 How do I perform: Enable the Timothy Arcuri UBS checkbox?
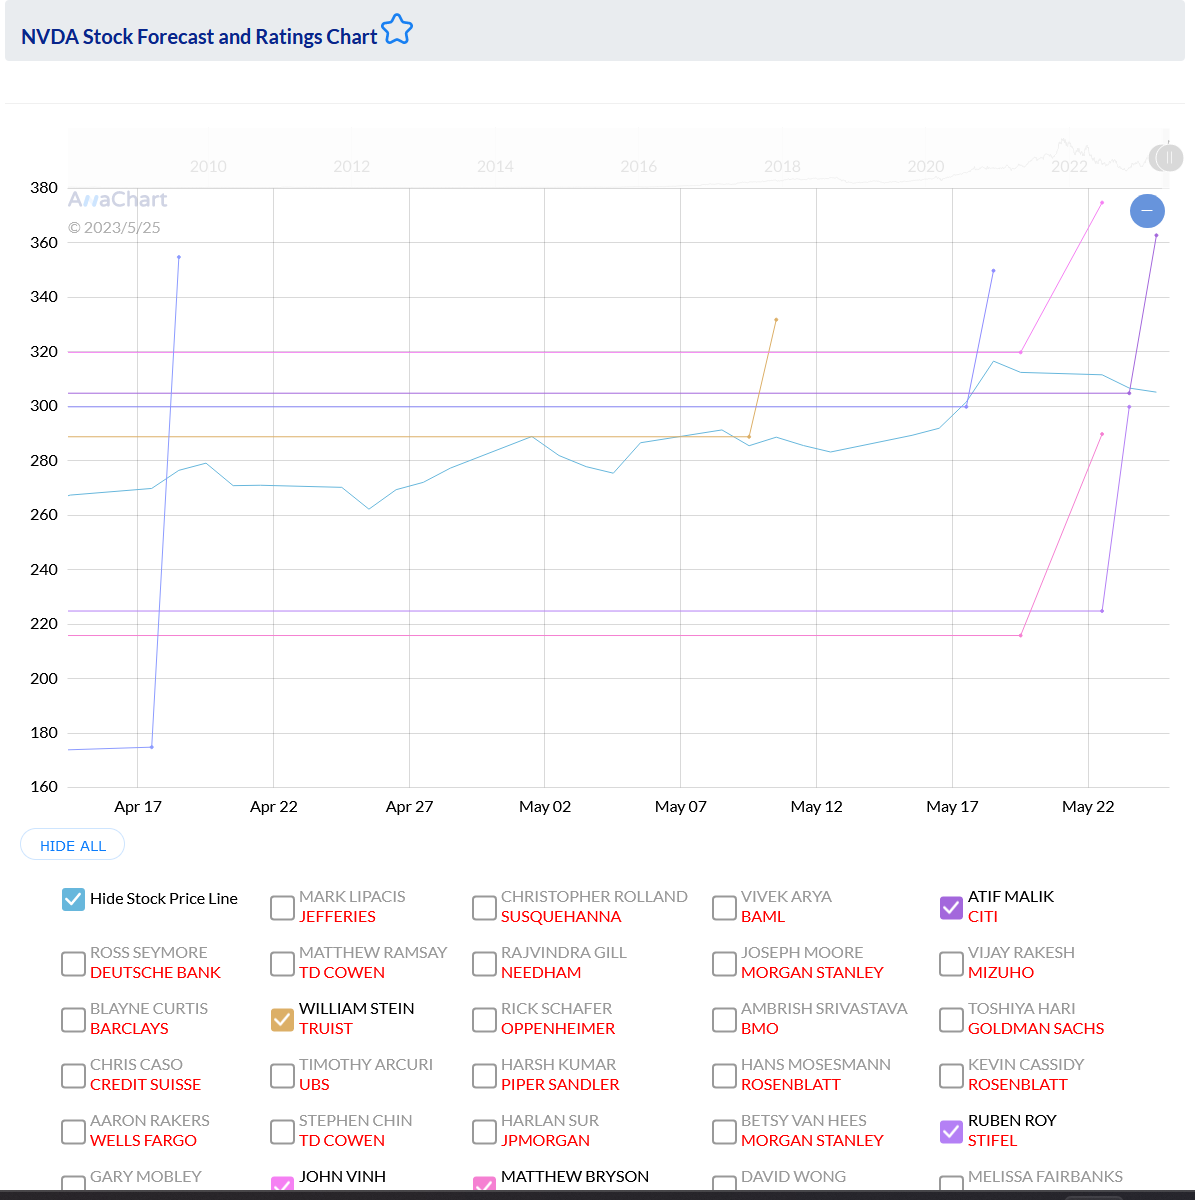click(x=282, y=1075)
